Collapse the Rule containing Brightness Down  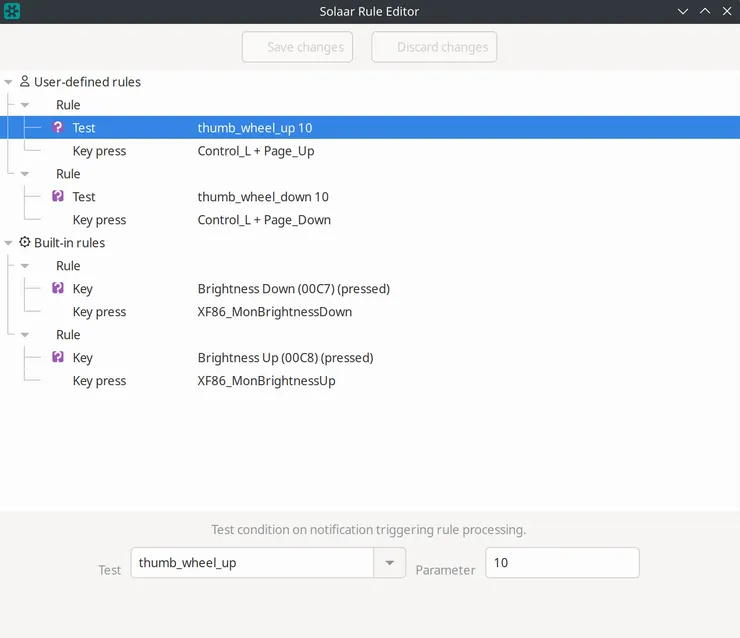click(25, 266)
